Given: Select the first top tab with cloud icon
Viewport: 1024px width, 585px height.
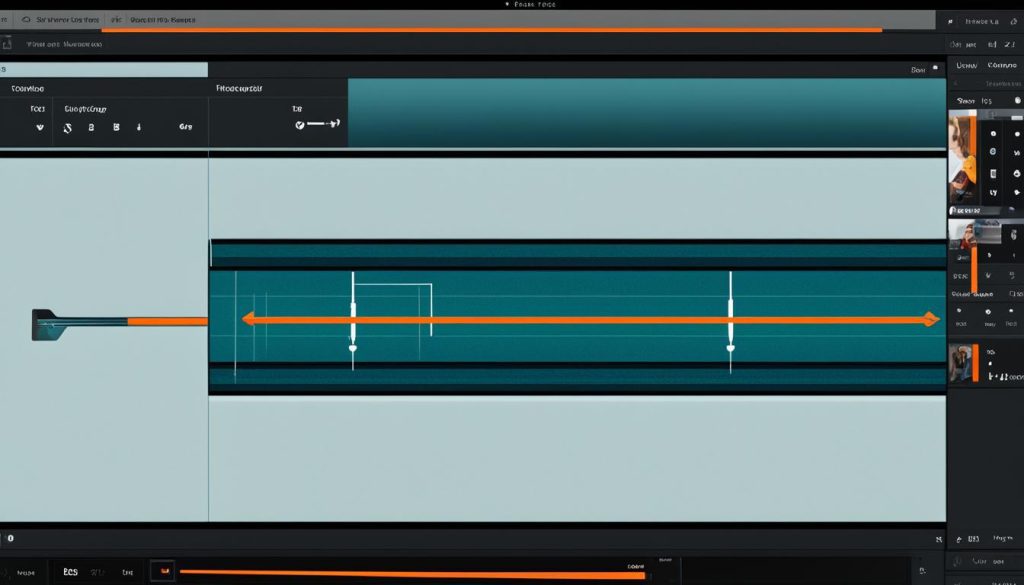Looking at the screenshot, I should coord(59,20).
